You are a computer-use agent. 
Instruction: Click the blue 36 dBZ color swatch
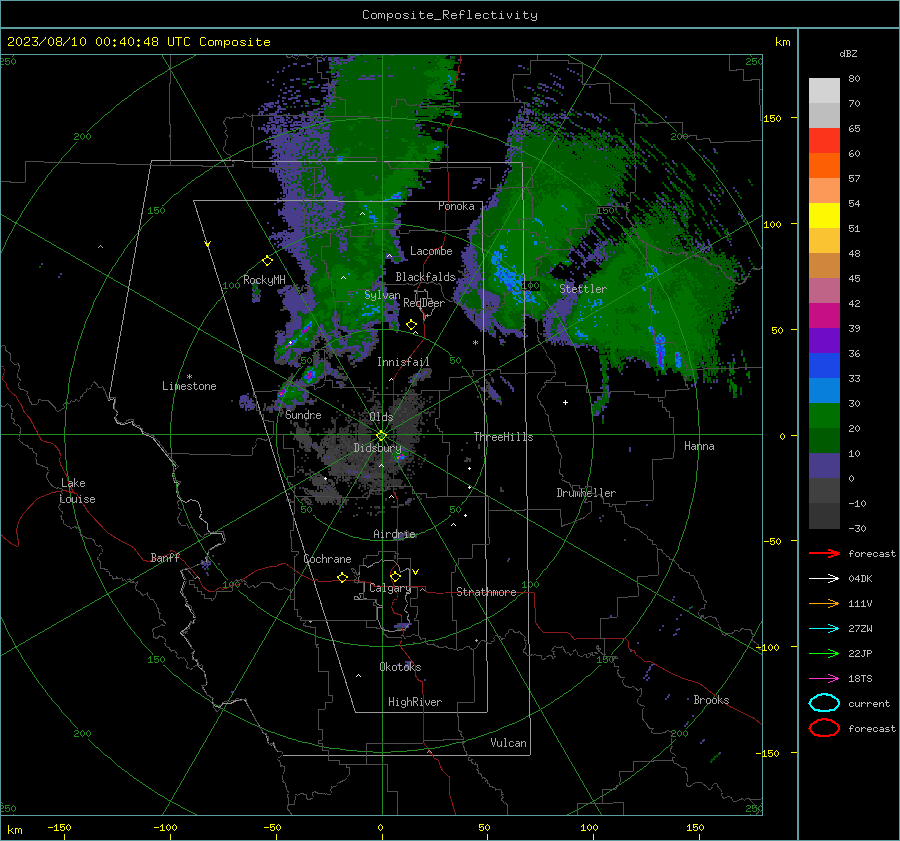pyautogui.click(x=824, y=365)
